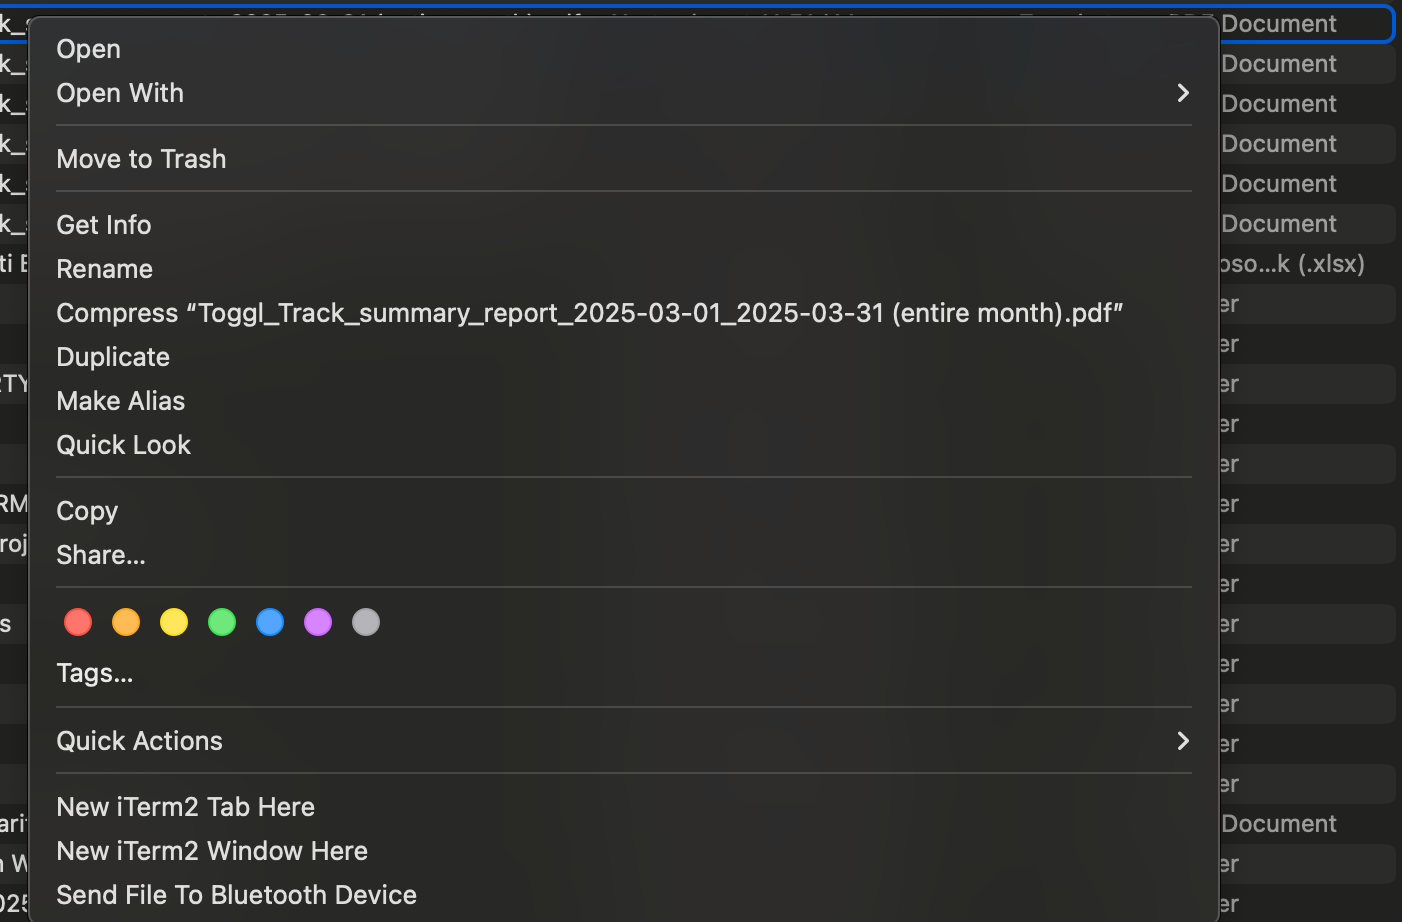Select Move to Trash
Viewport: 1402px width, 922px height.
coord(624,159)
